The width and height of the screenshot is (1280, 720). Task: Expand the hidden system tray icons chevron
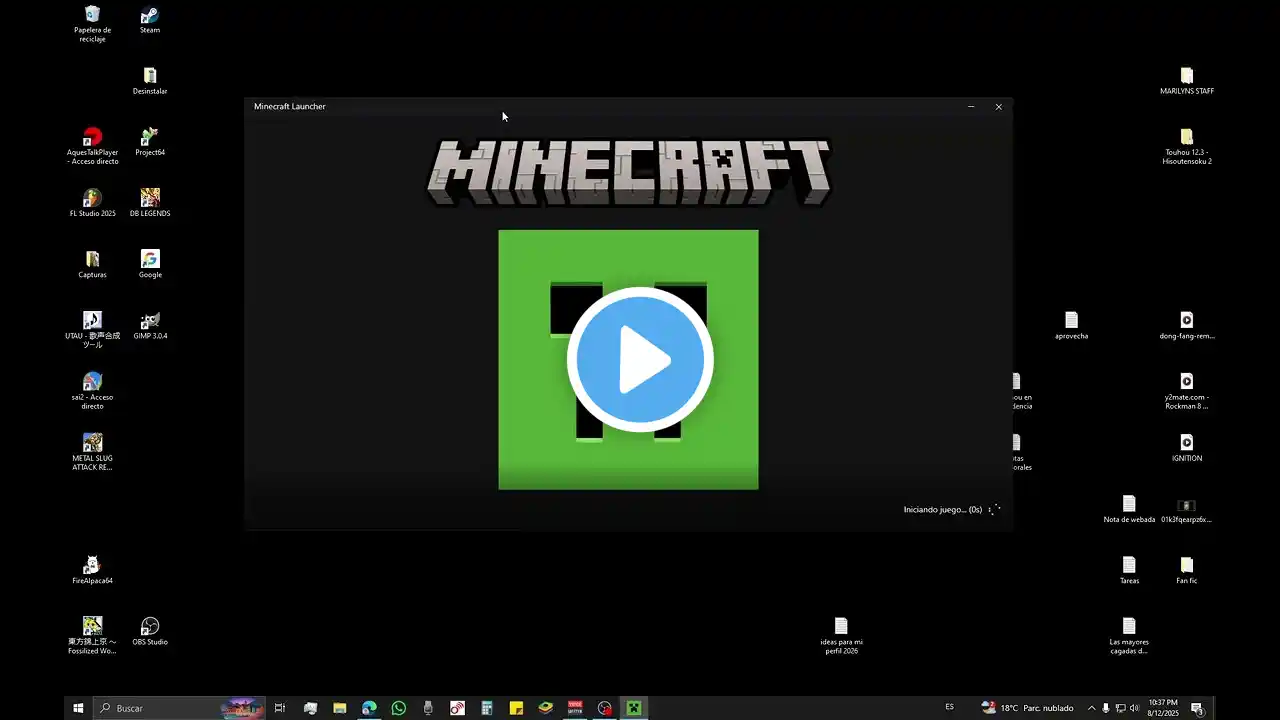coord(1091,708)
